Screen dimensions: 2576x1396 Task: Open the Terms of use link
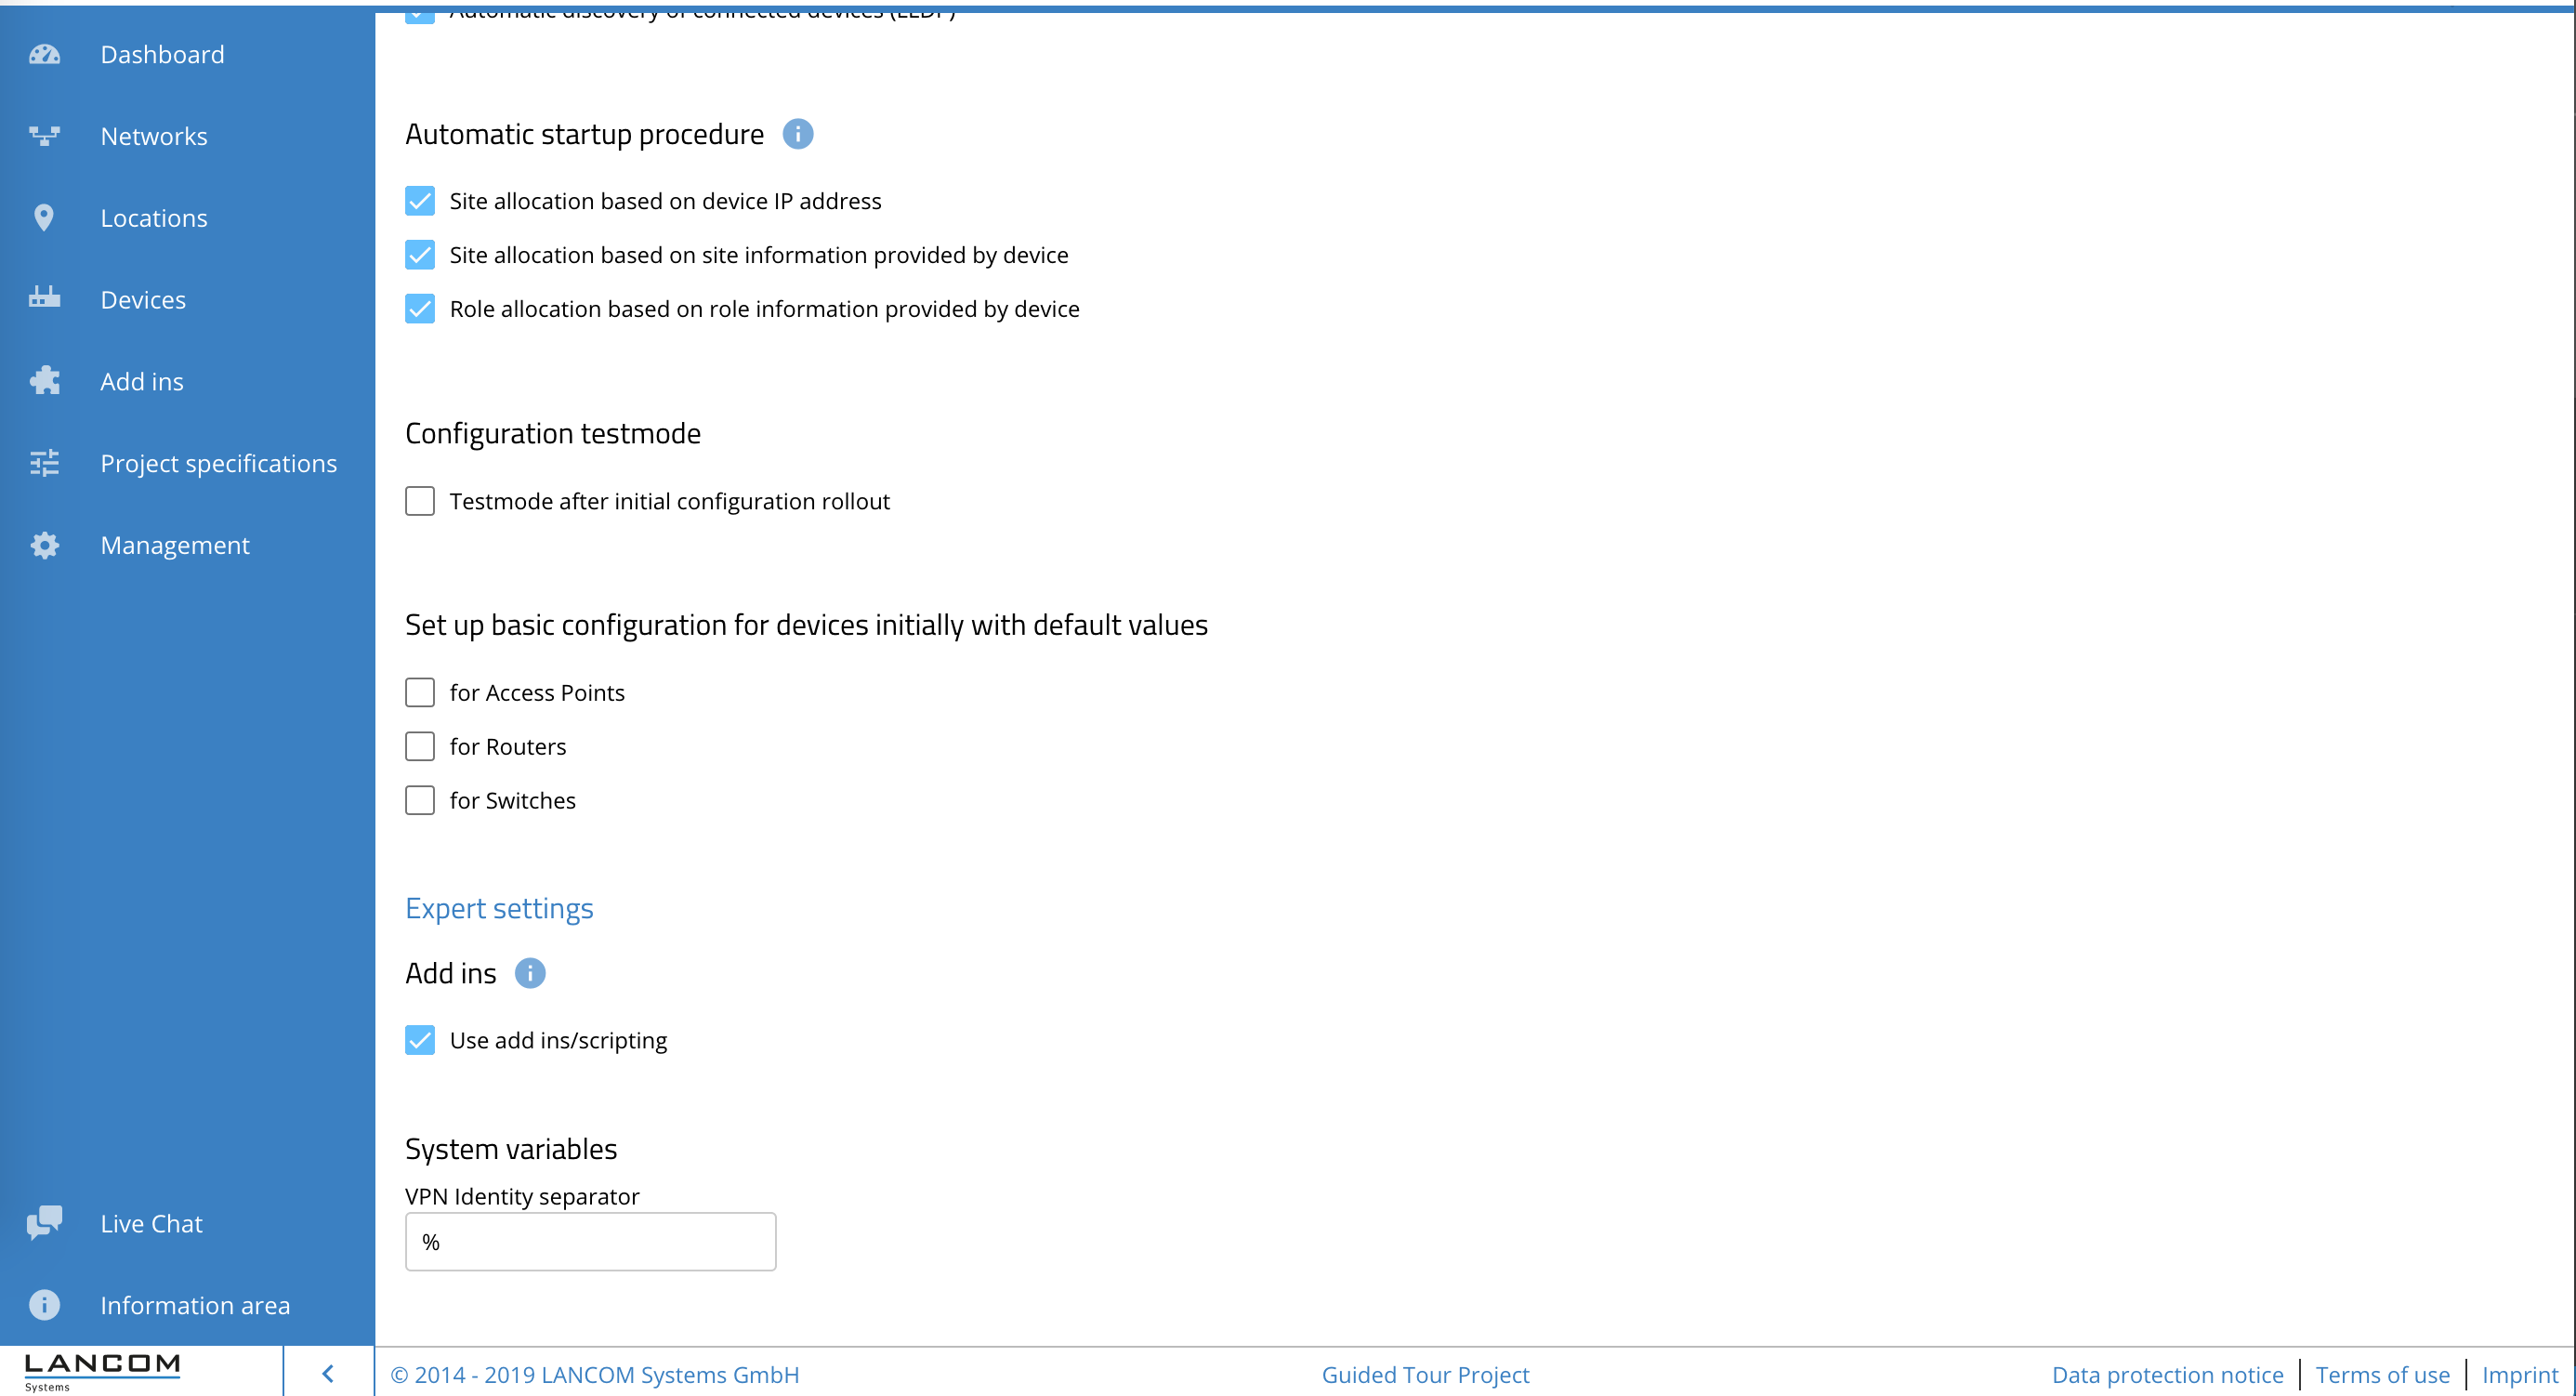coord(2382,1375)
